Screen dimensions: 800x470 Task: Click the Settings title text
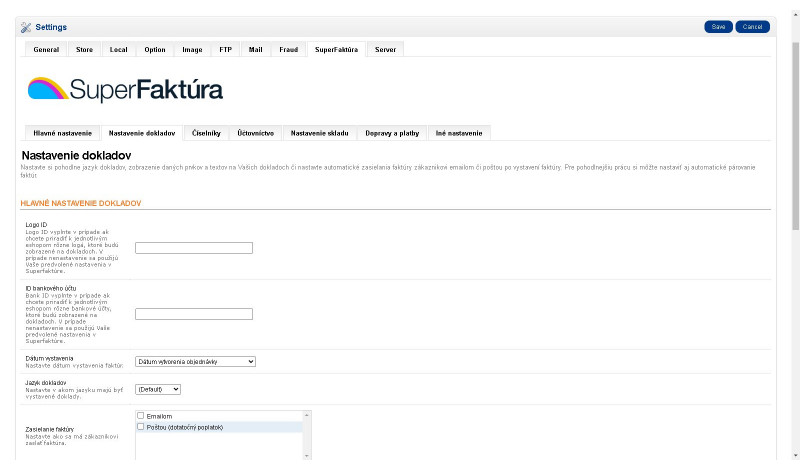tap(51, 28)
